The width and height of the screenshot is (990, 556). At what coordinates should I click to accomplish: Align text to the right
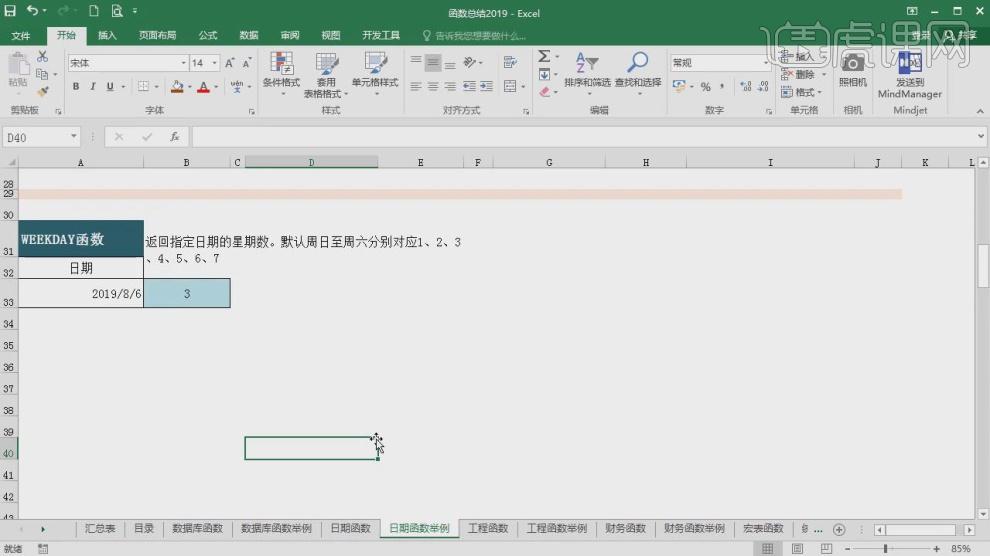450,86
